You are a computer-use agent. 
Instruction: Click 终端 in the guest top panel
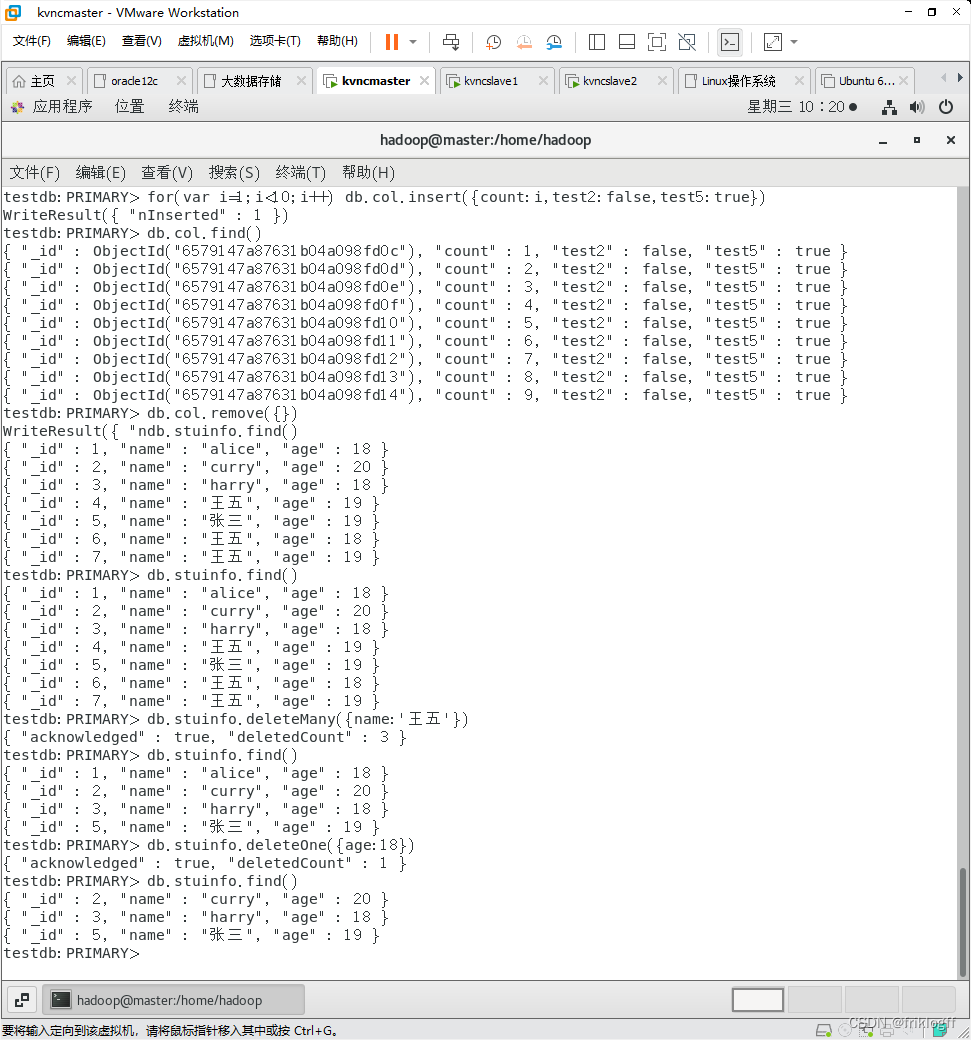click(183, 107)
